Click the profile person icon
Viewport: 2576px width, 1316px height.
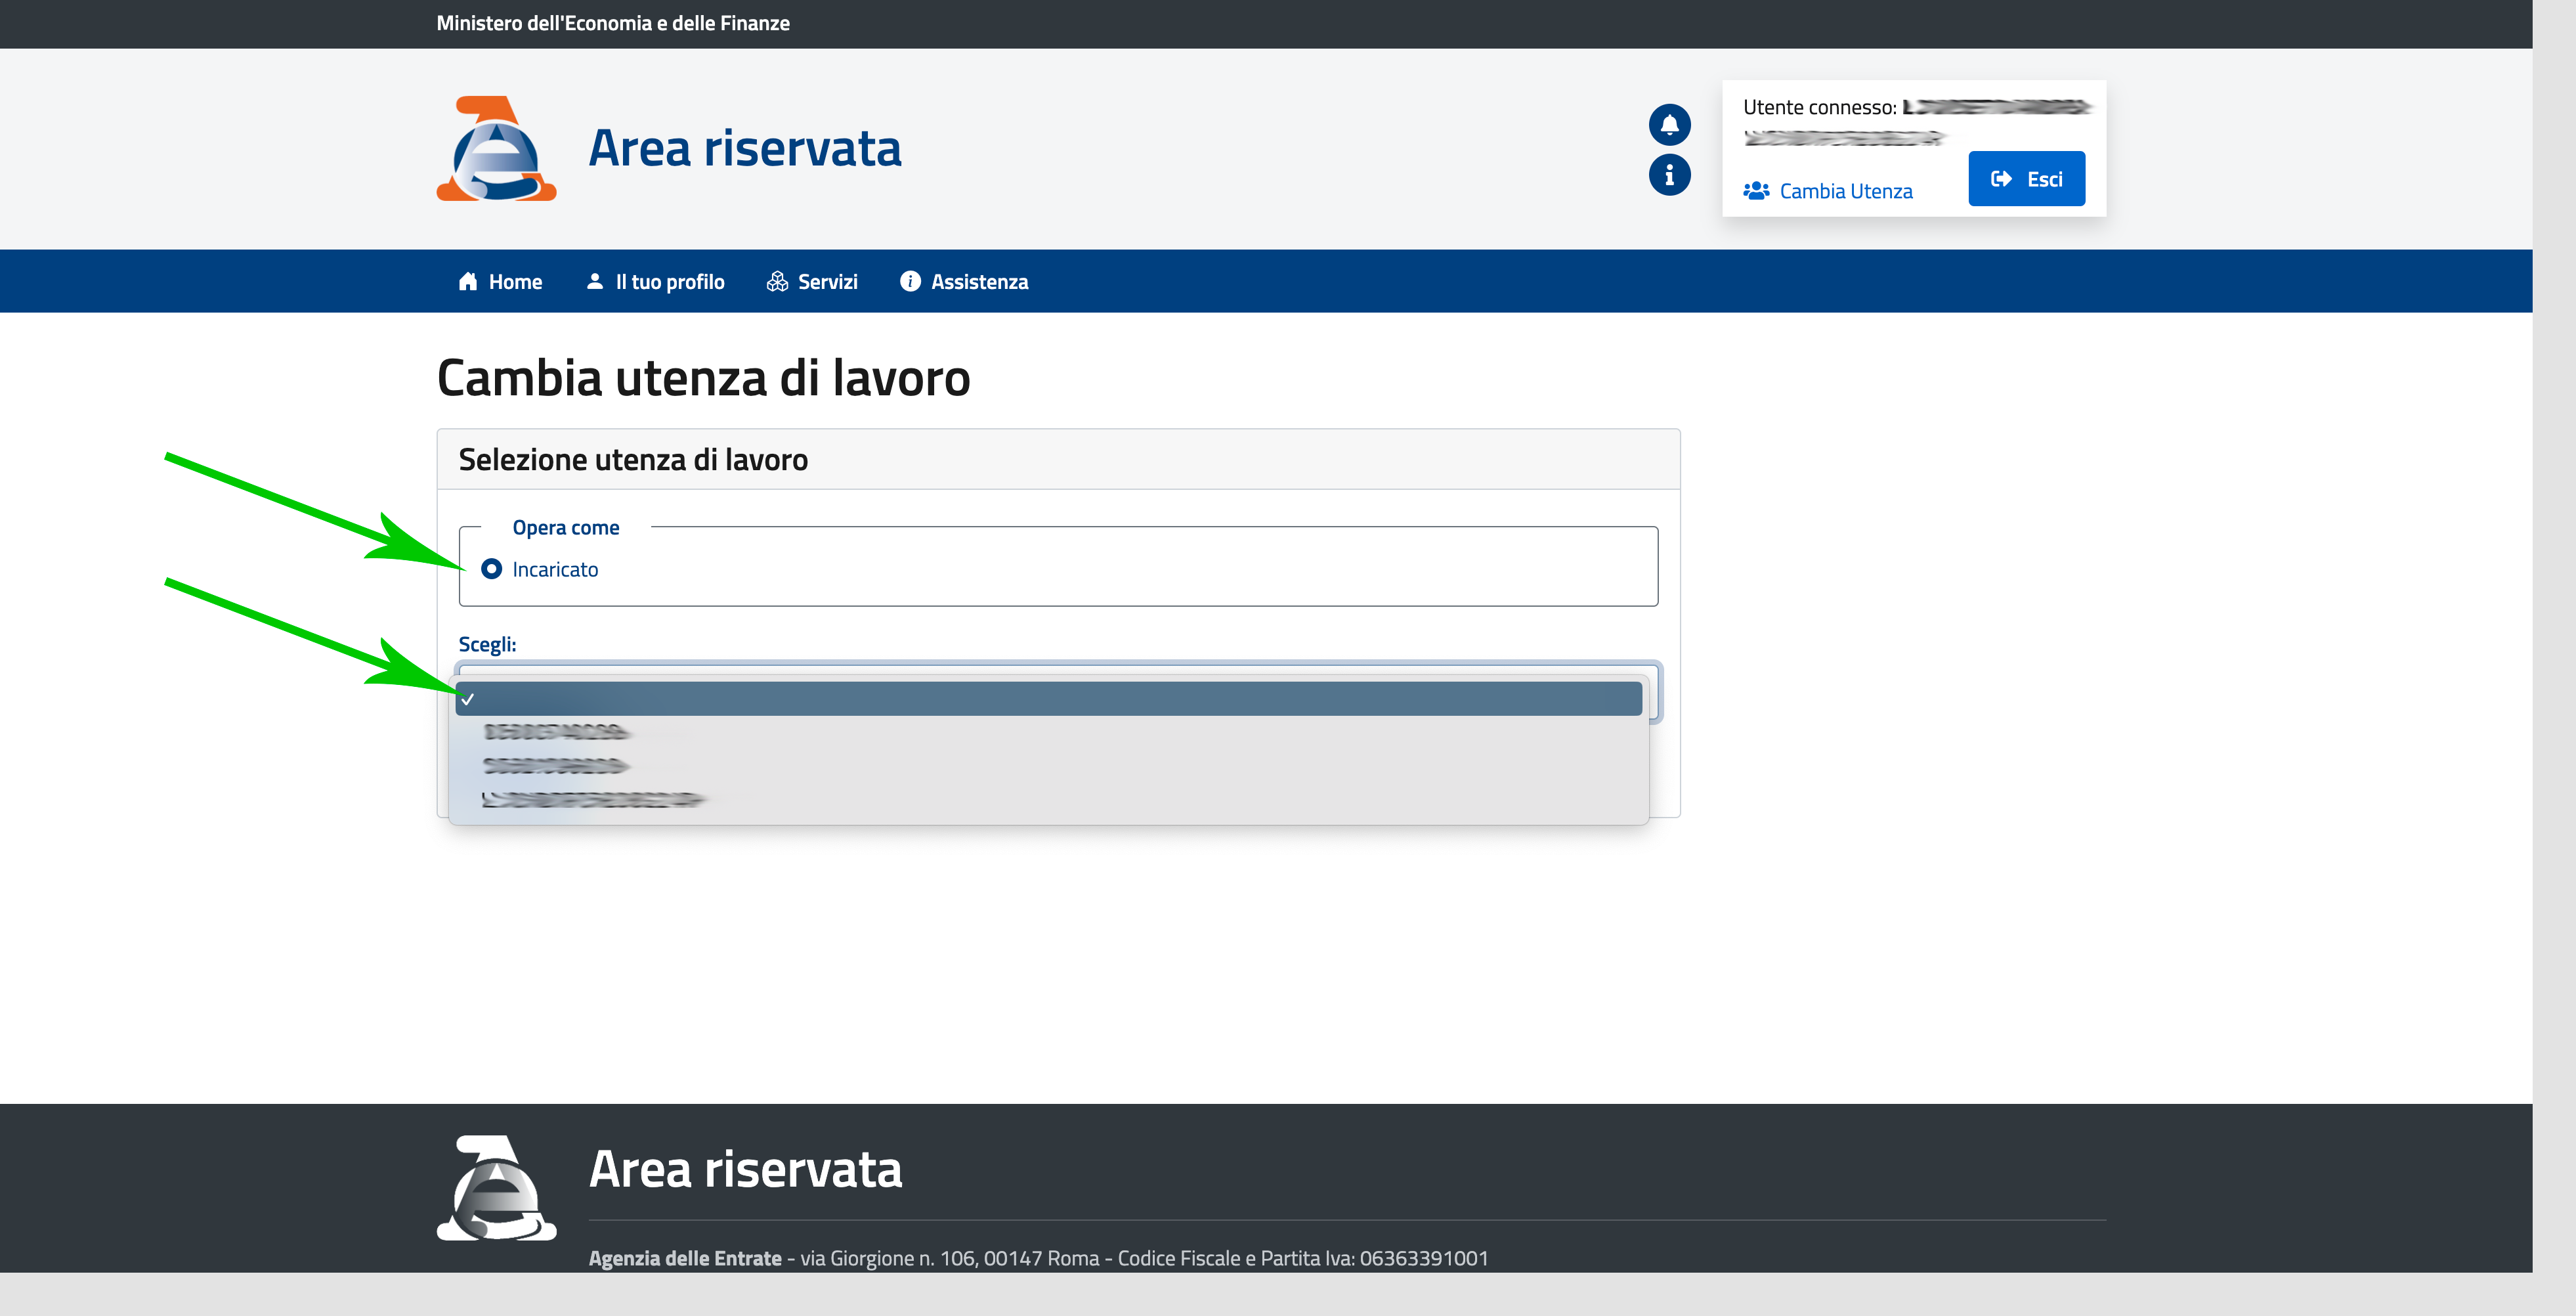595,282
